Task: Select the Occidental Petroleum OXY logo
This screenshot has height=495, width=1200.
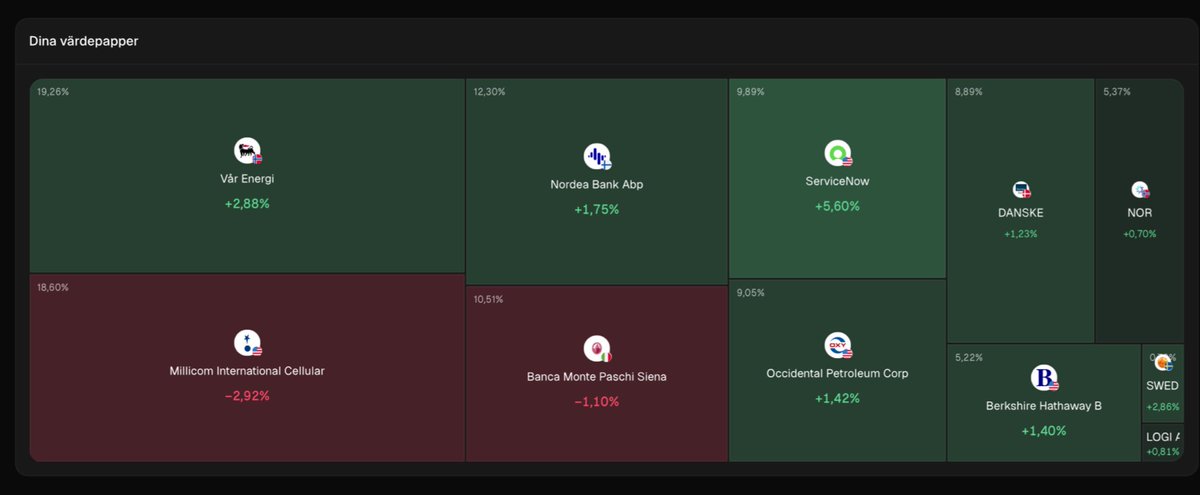Action: [x=837, y=346]
